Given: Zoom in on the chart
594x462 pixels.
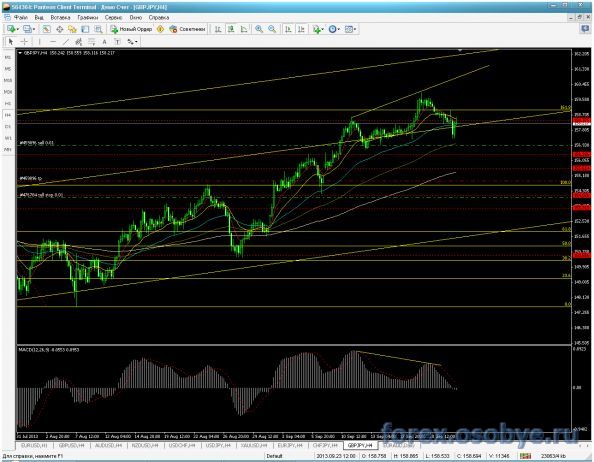Looking at the screenshot, I should 259,29.
